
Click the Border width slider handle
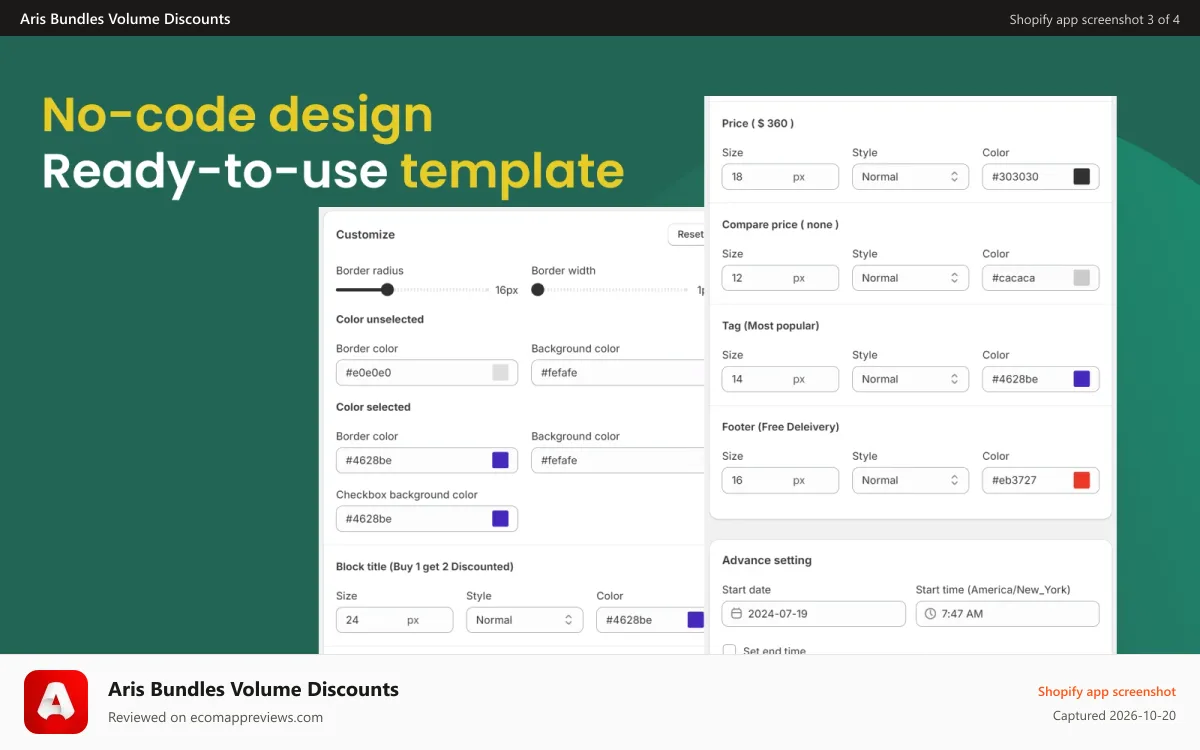[x=538, y=290]
